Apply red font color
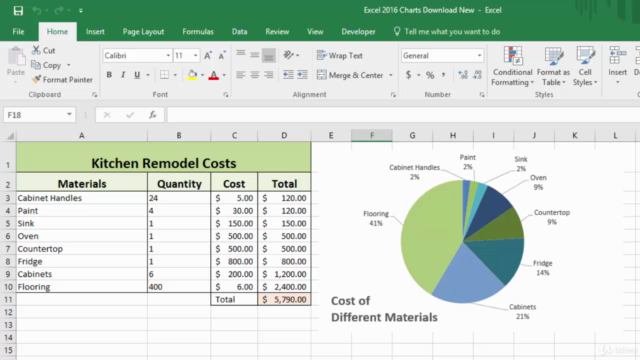Screen dimensions: 640x360 pos(213,75)
